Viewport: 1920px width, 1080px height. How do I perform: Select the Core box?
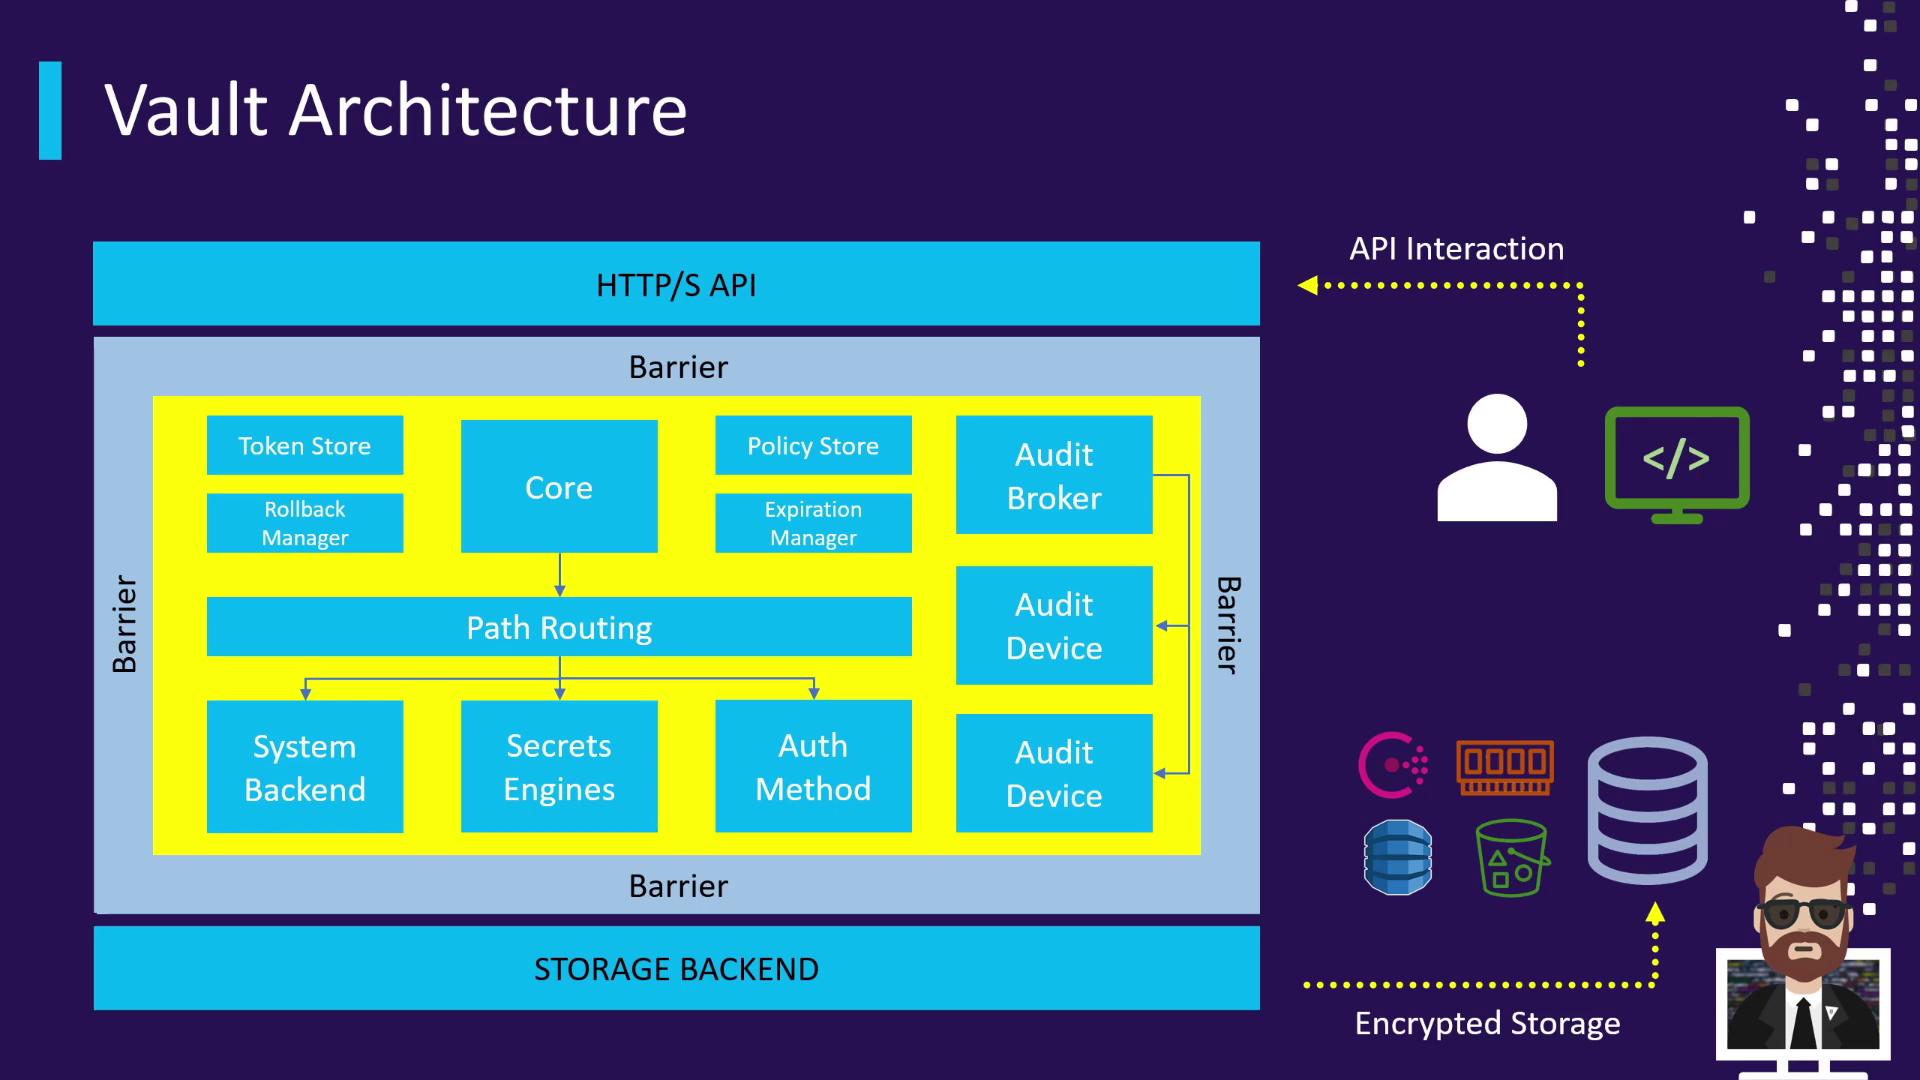point(559,487)
